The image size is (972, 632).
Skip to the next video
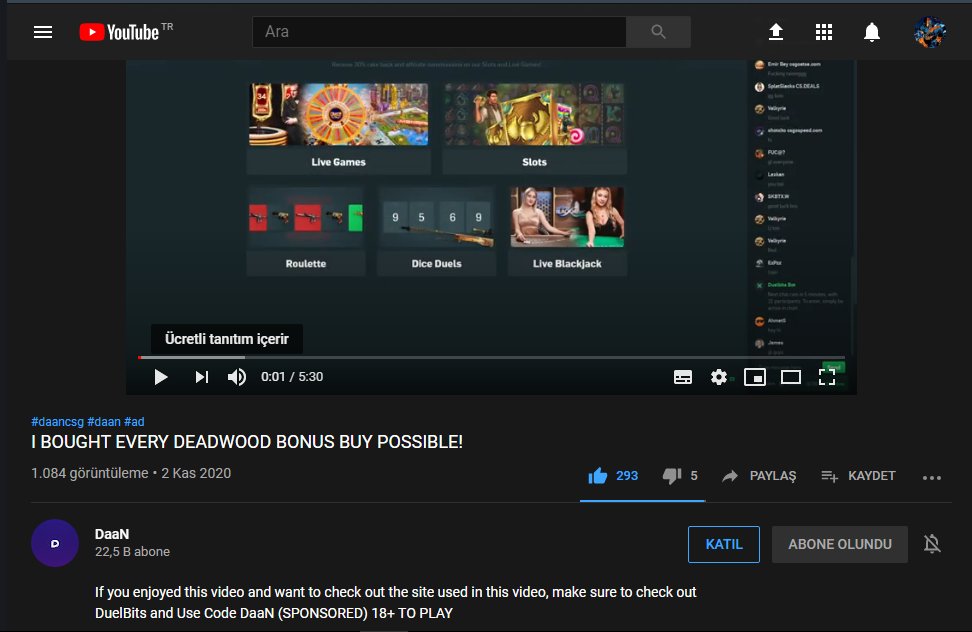201,377
